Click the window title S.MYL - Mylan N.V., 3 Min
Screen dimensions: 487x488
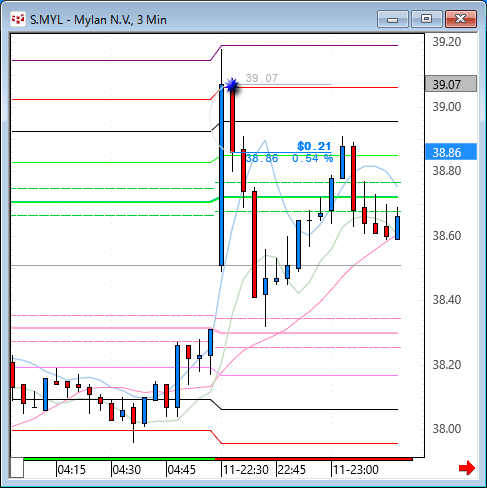(98, 20)
